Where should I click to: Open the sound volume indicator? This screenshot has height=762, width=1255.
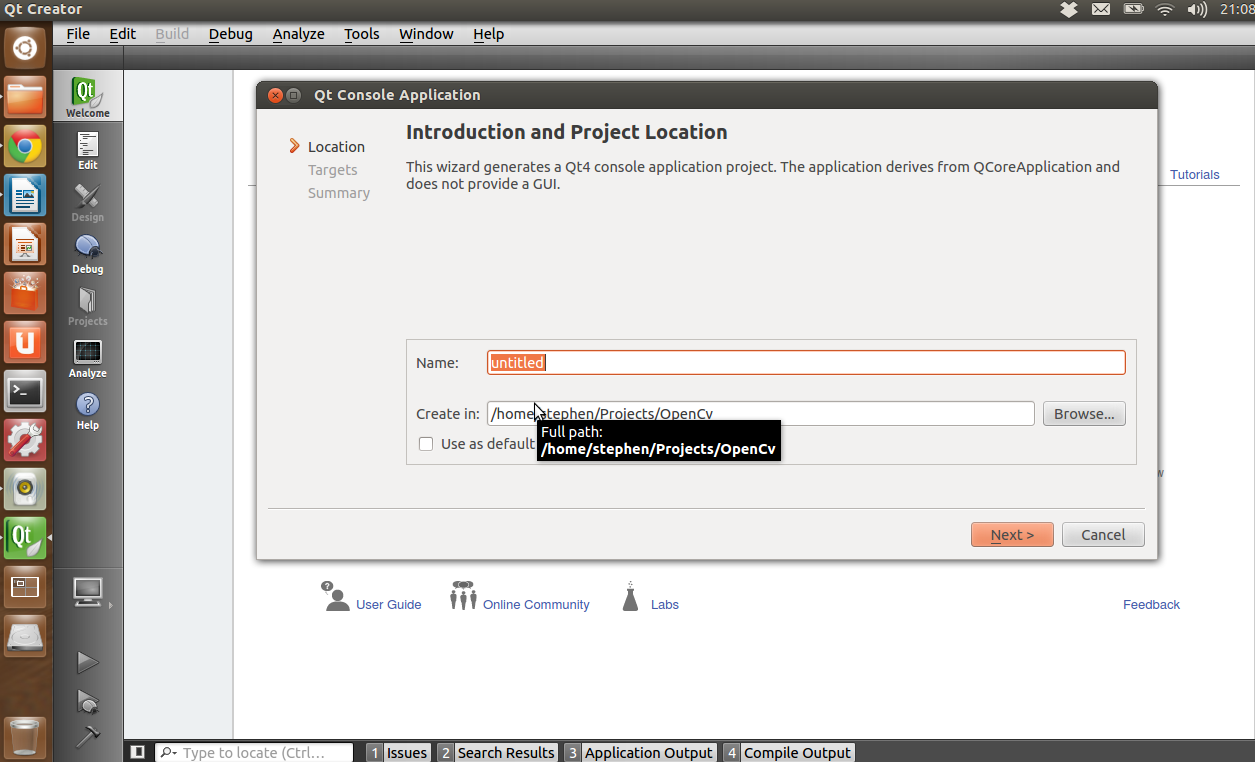click(1197, 10)
